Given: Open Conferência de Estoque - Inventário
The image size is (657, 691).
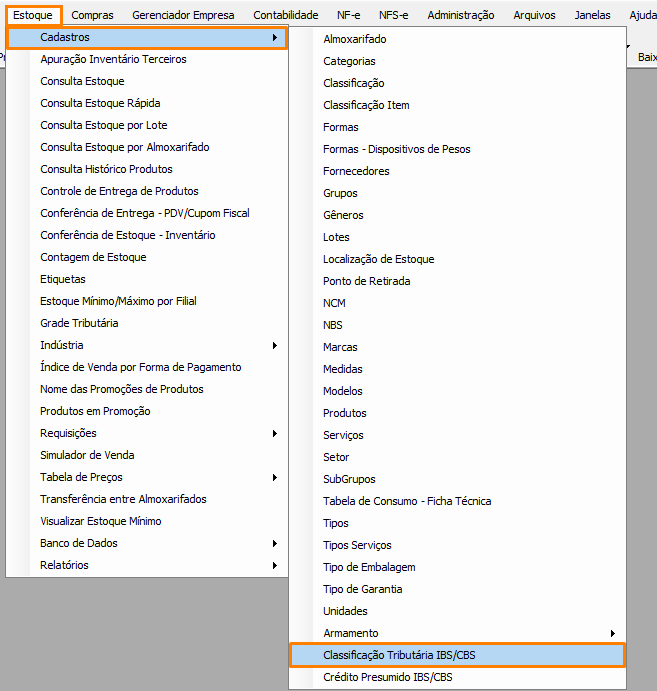Looking at the screenshot, I should (147, 235).
